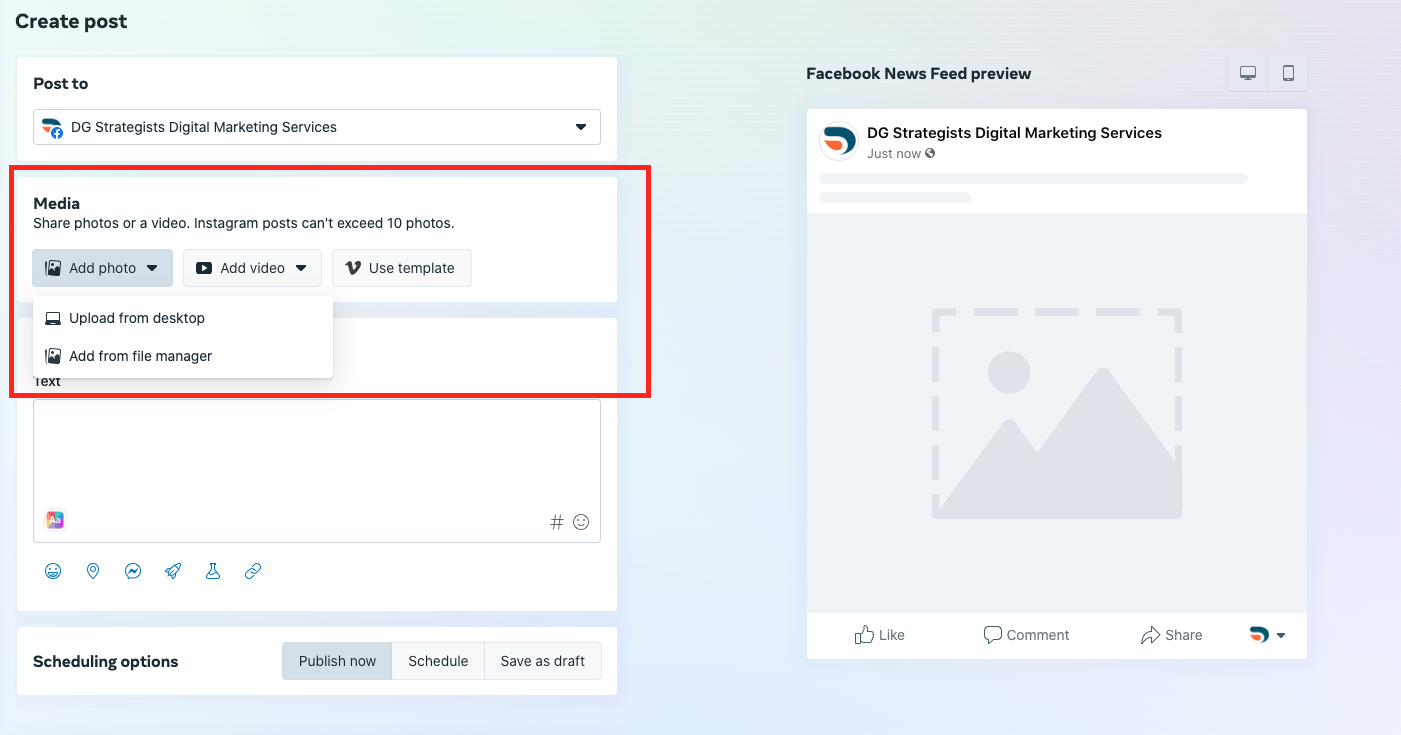
Task: Click the DG Strategists profile logo in preview
Action: [x=838, y=141]
